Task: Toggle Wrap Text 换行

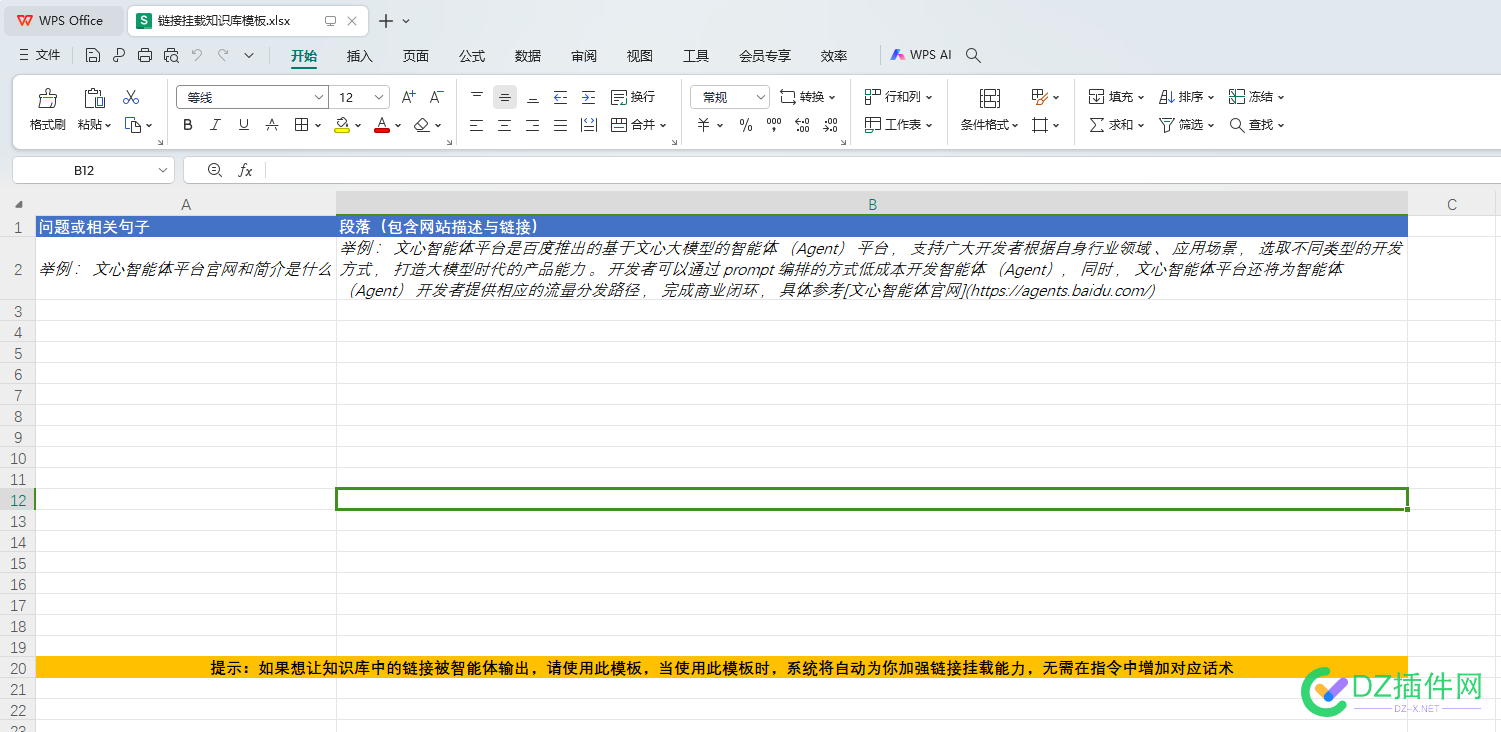Action: (x=633, y=97)
